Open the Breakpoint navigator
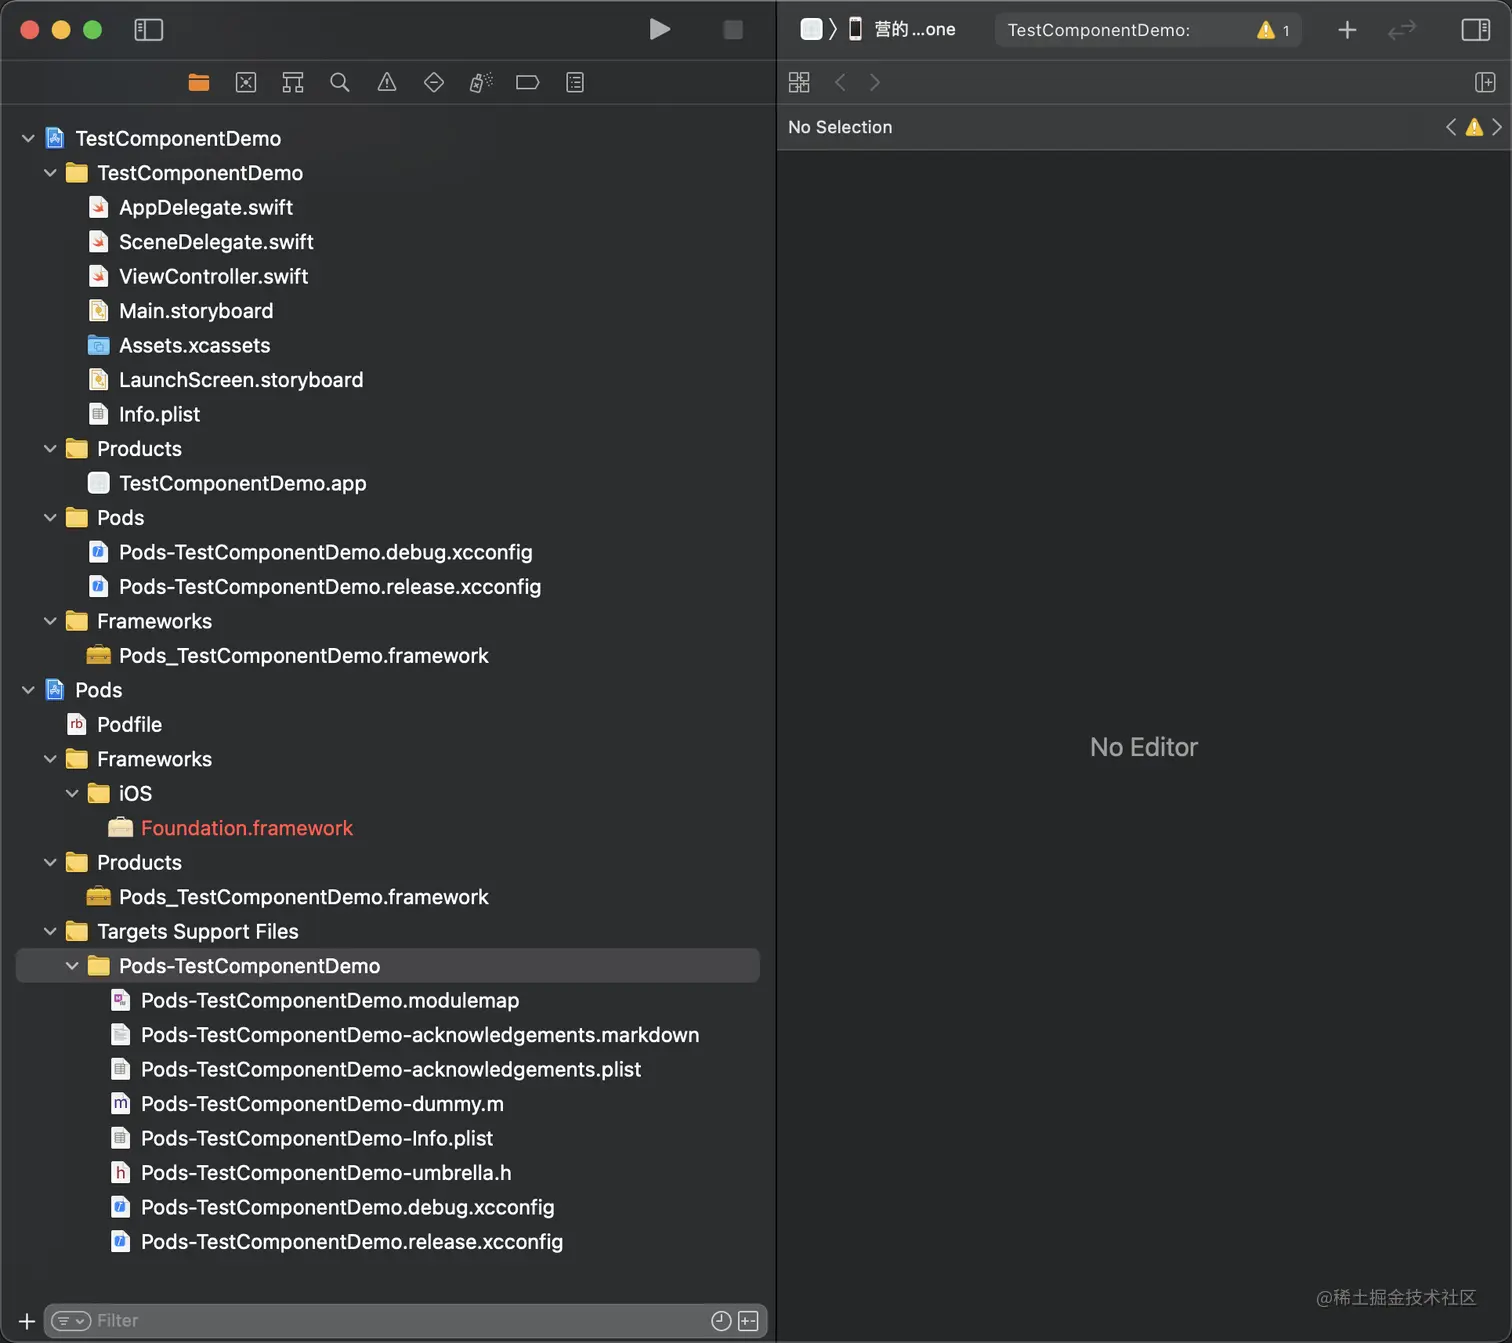Viewport: 1512px width, 1343px height. (528, 83)
